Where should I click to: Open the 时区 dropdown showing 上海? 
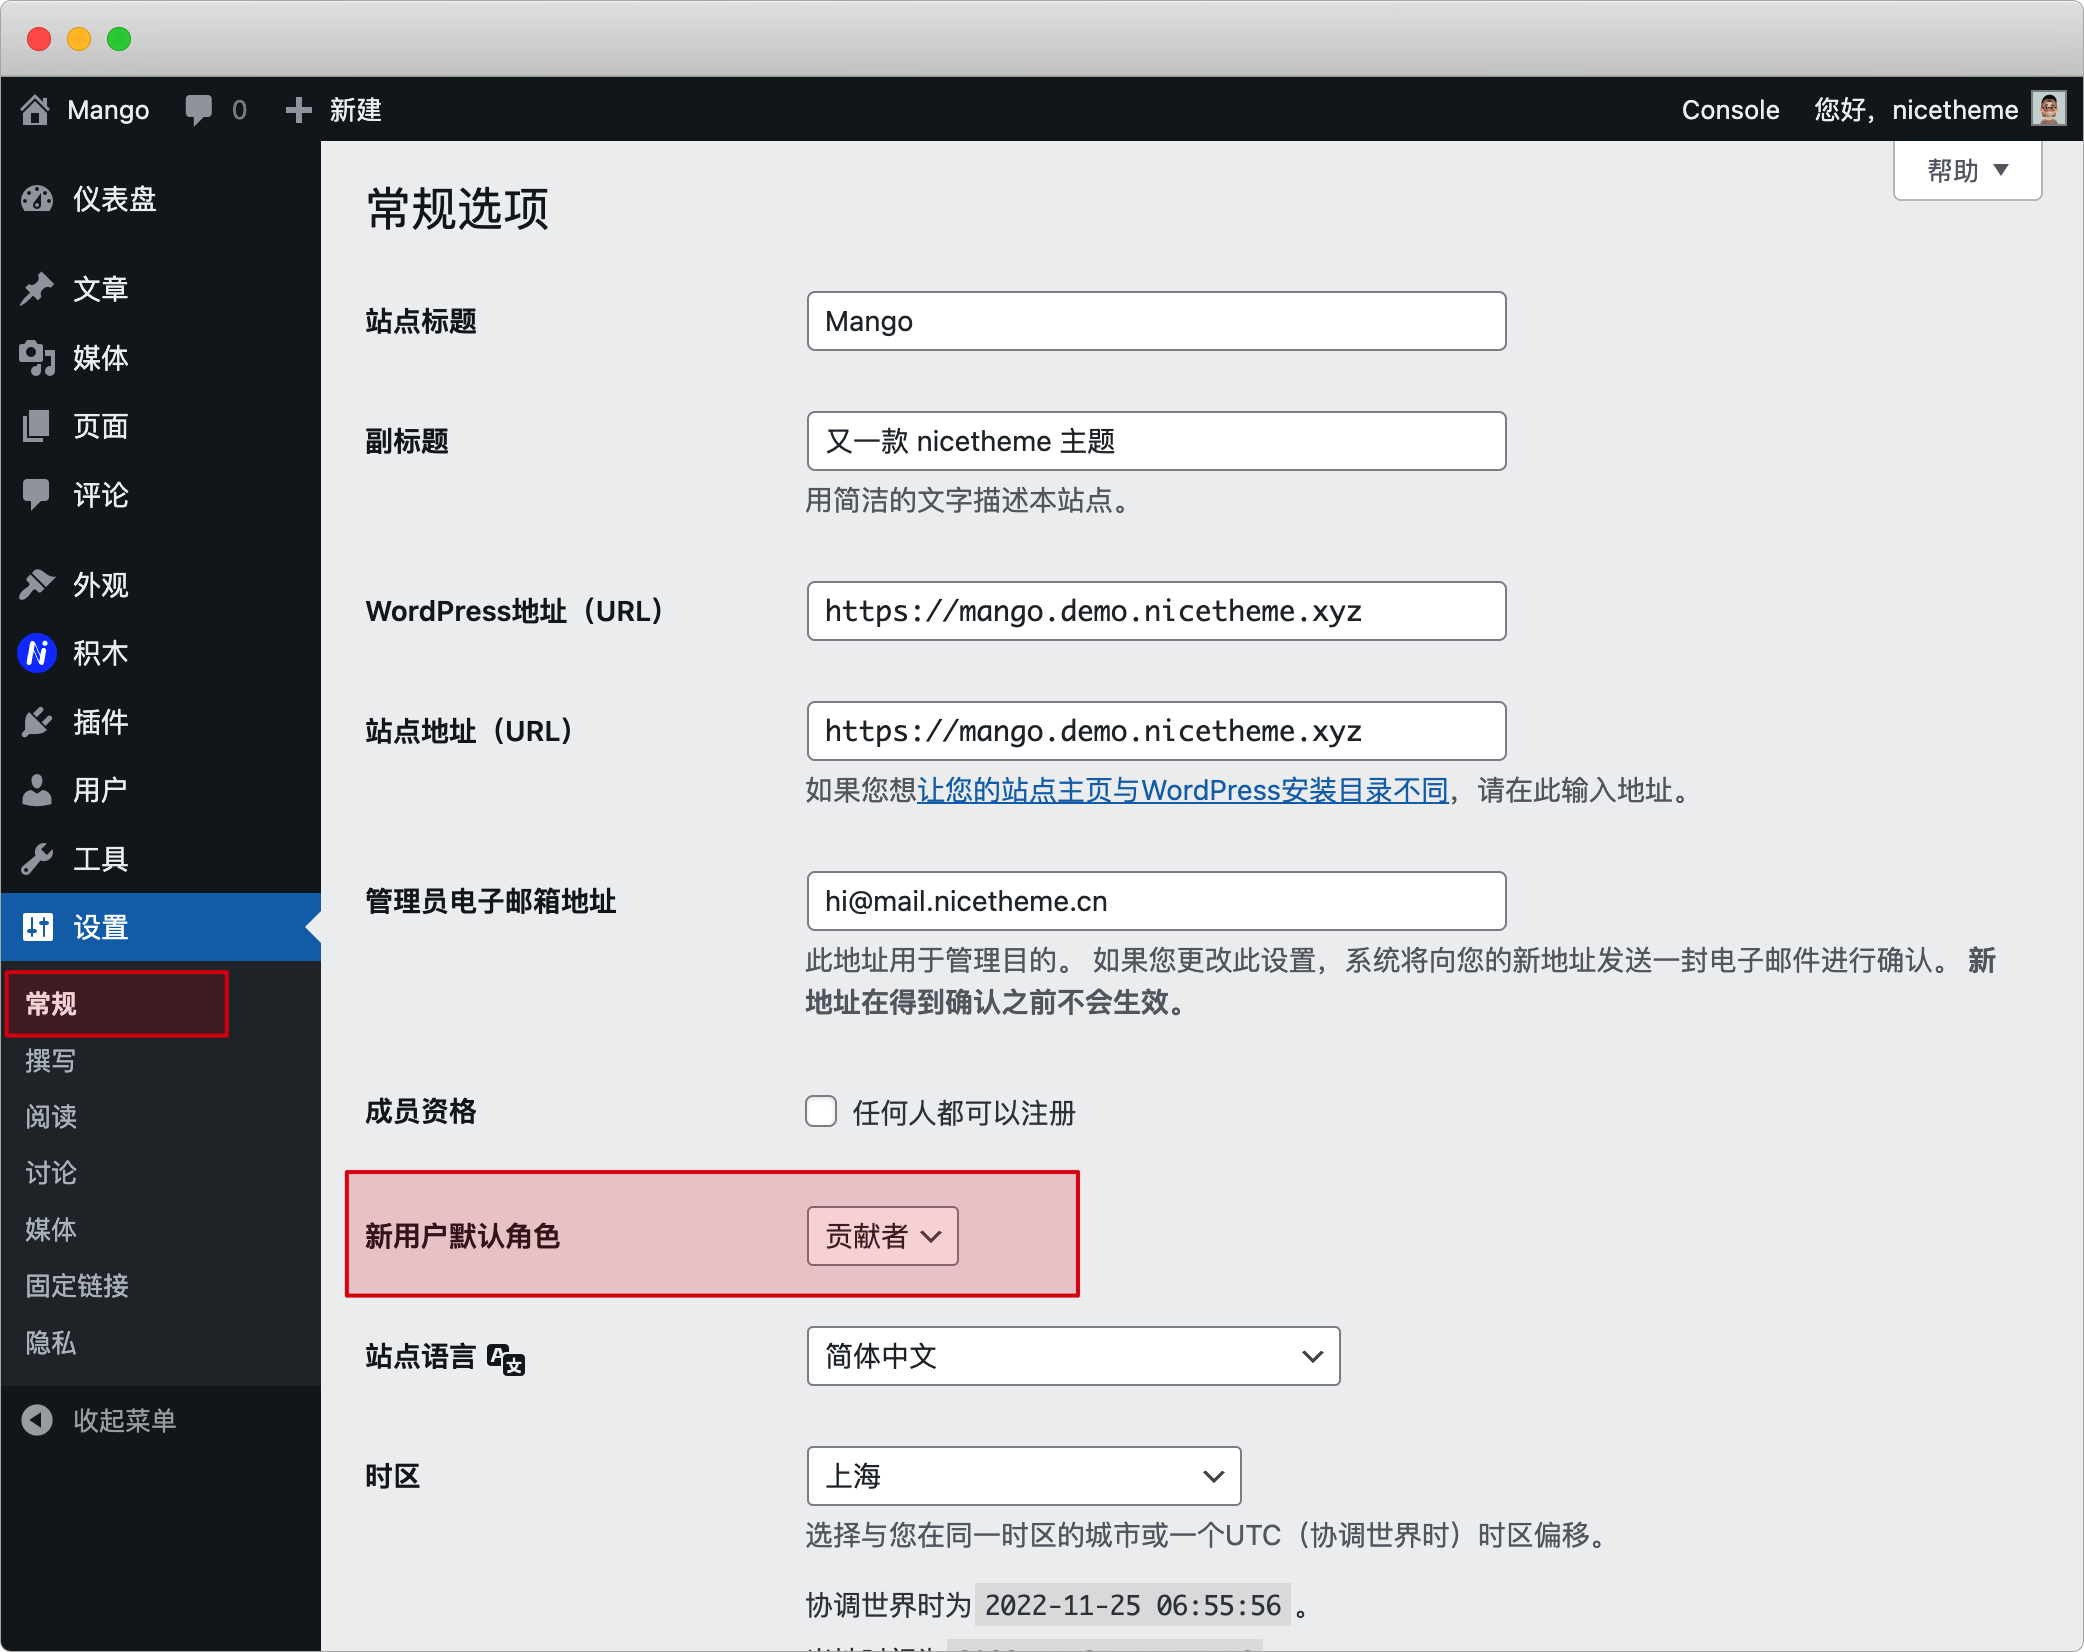1024,1476
